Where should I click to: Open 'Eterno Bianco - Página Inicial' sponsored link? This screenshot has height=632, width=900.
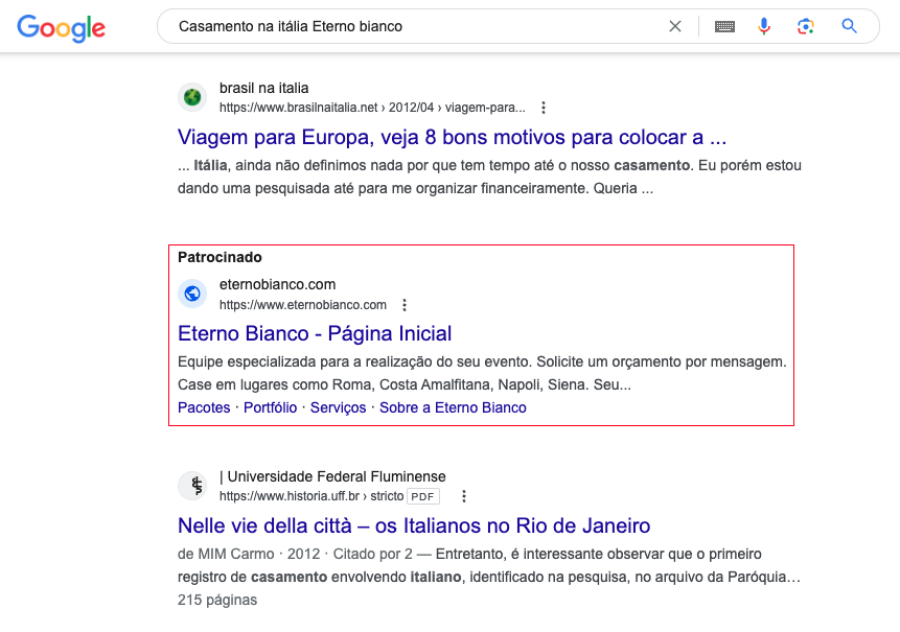pyautogui.click(x=315, y=334)
